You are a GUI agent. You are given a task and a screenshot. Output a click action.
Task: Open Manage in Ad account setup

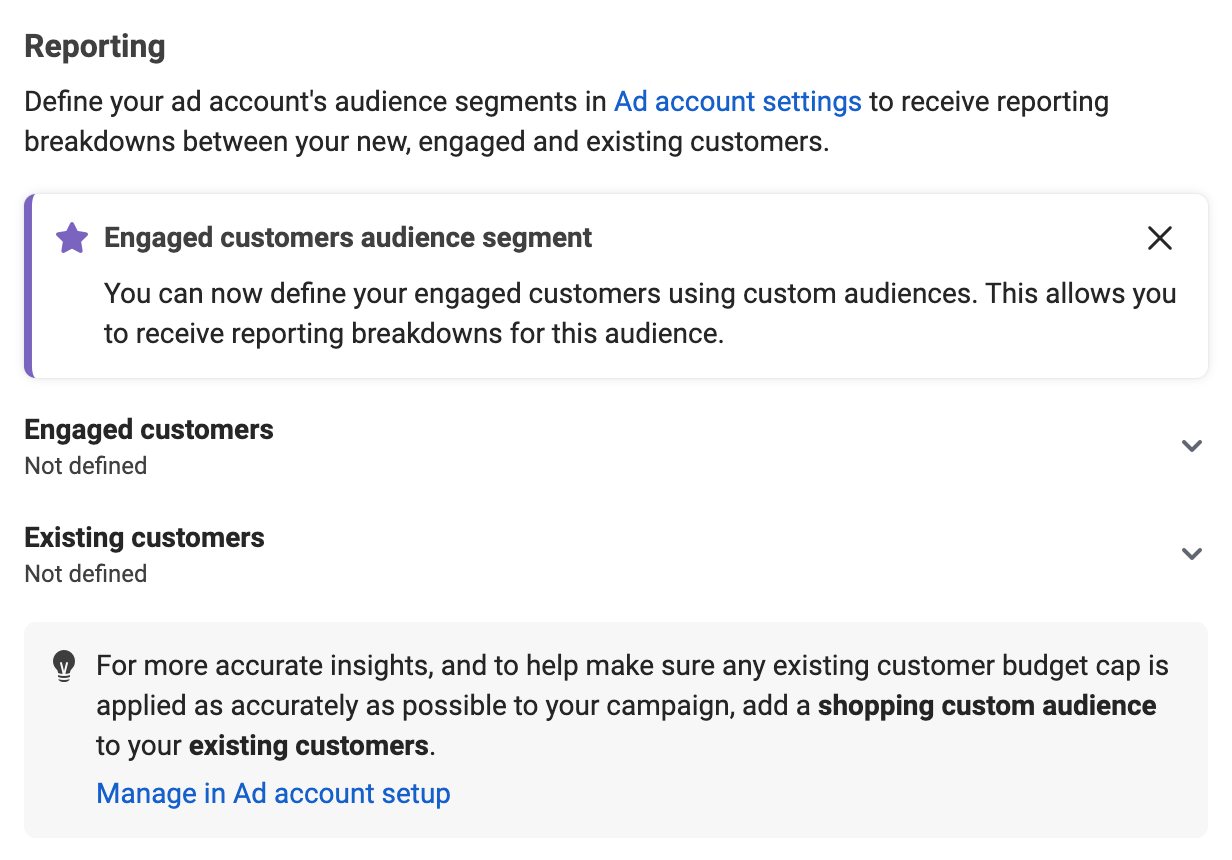point(273,794)
